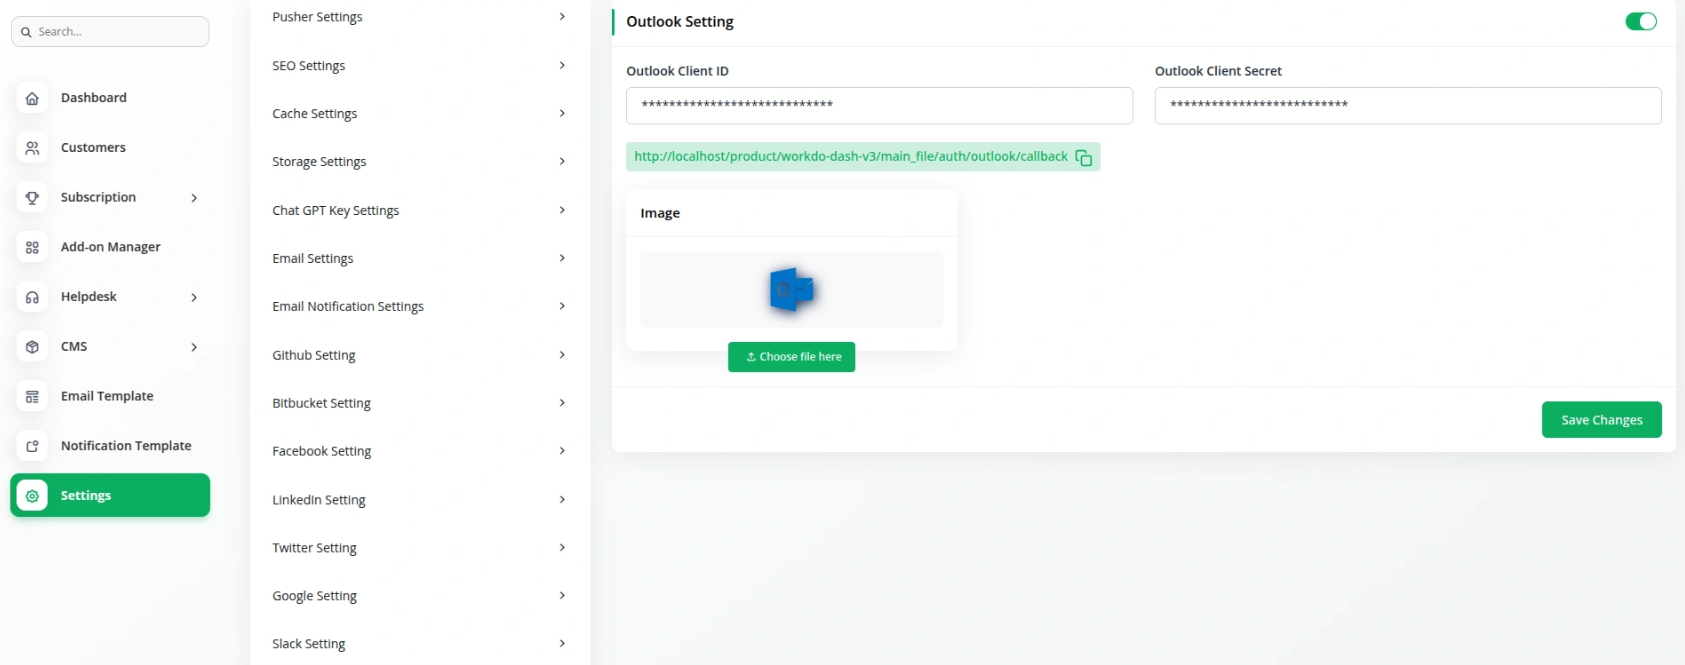This screenshot has width=1685, height=665.
Task: Copy the Outlook callback URL
Action: click(x=1083, y=158)
